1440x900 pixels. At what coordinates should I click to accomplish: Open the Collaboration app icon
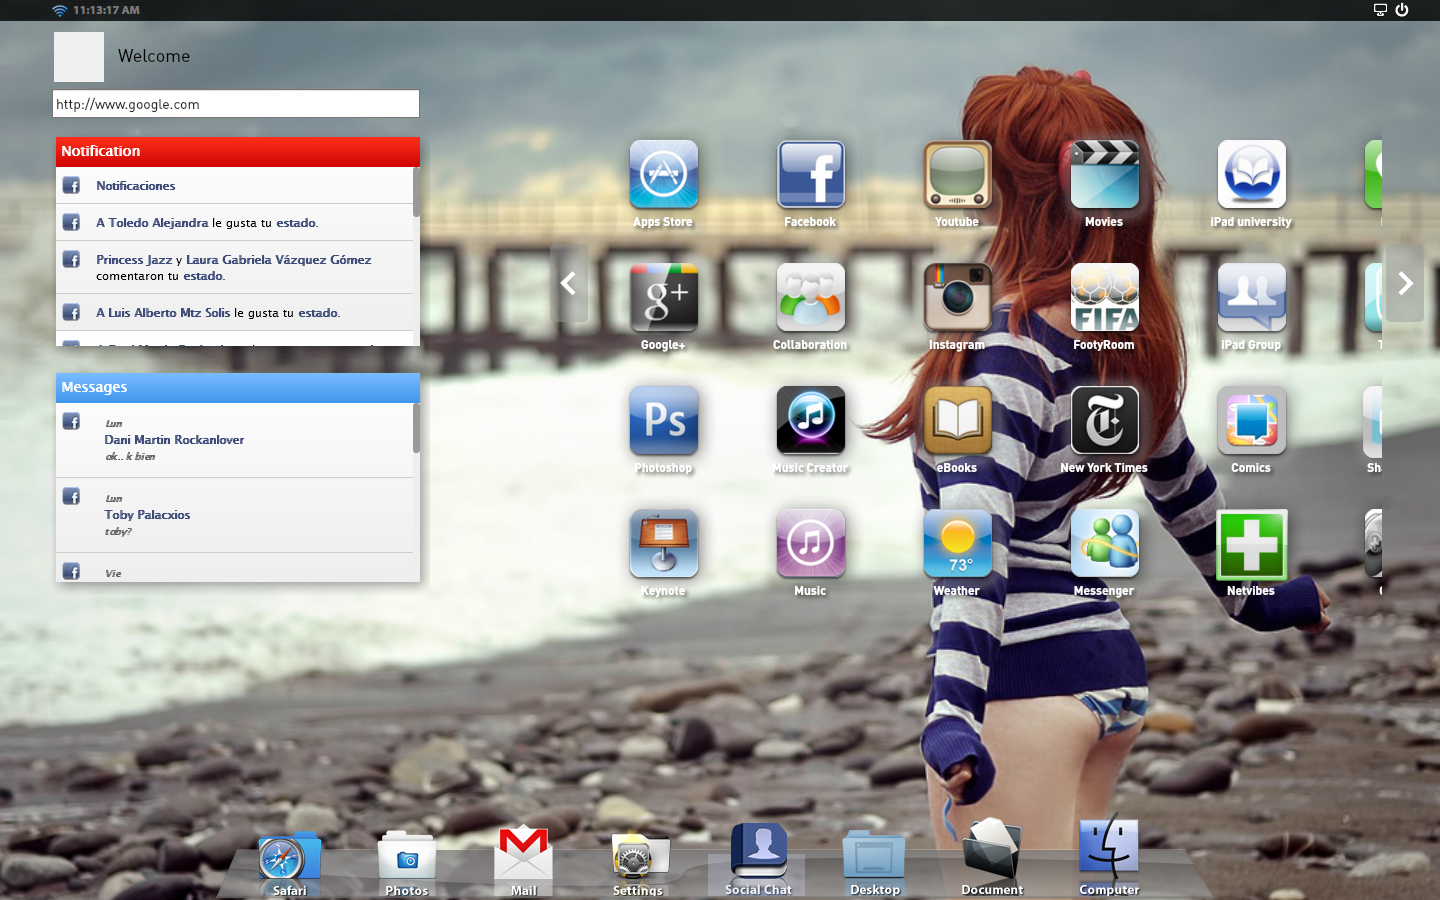coord(810,297)
